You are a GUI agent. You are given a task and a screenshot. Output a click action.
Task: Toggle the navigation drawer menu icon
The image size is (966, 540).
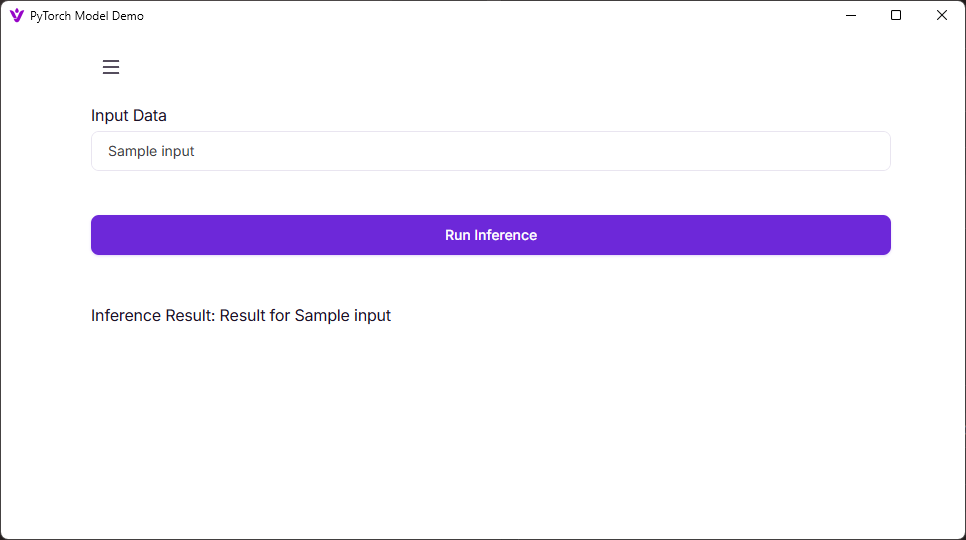coord(111,67)
